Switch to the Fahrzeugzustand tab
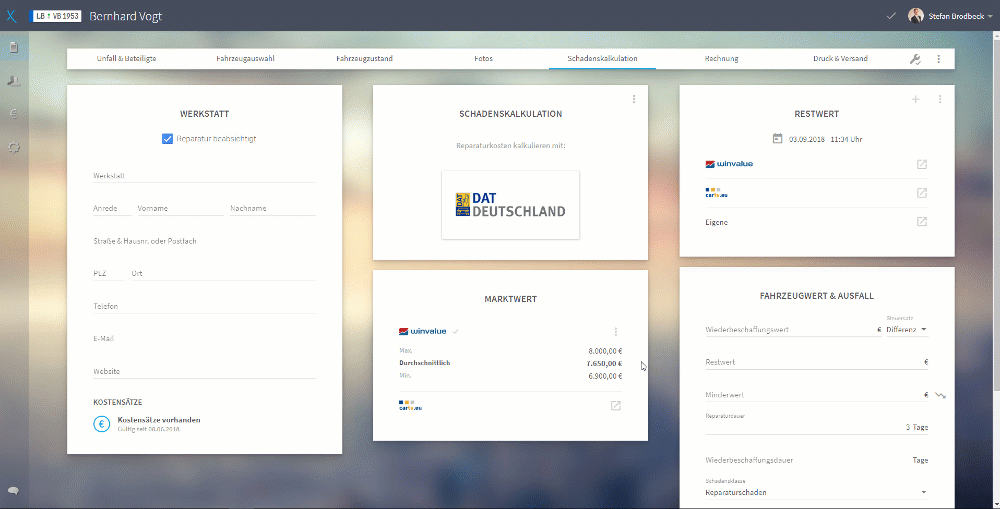 (364, 59)
